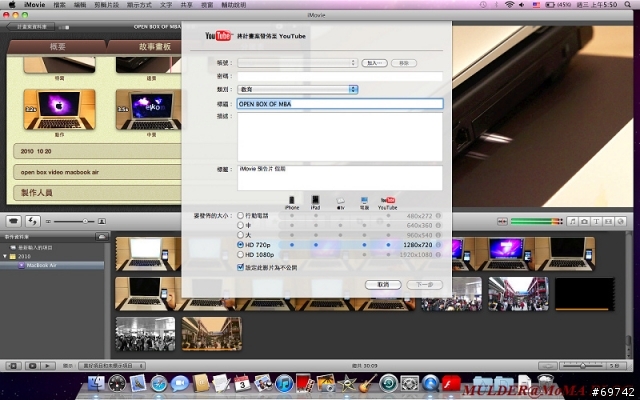Click the tags text field
Screen dimensions: 640x400
(x=340, y=178)
